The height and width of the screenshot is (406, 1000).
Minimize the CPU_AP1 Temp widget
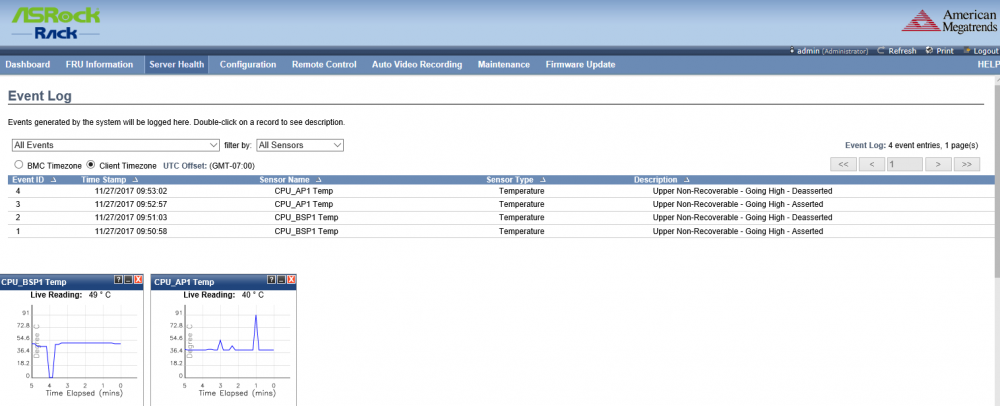tap(281, 280)
